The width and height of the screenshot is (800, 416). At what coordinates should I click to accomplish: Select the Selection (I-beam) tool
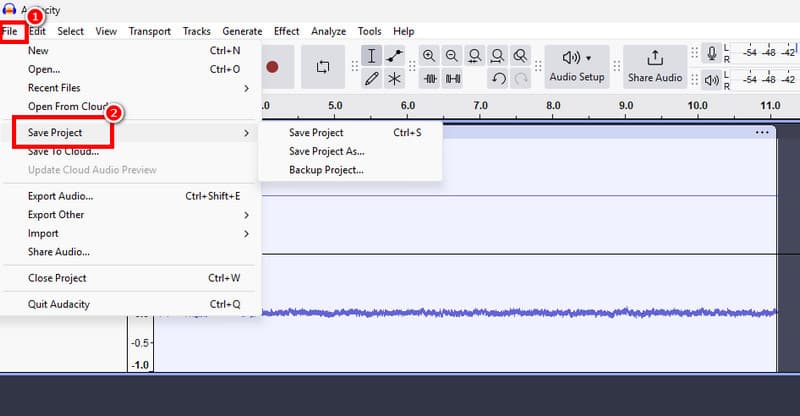click(371, 56)
